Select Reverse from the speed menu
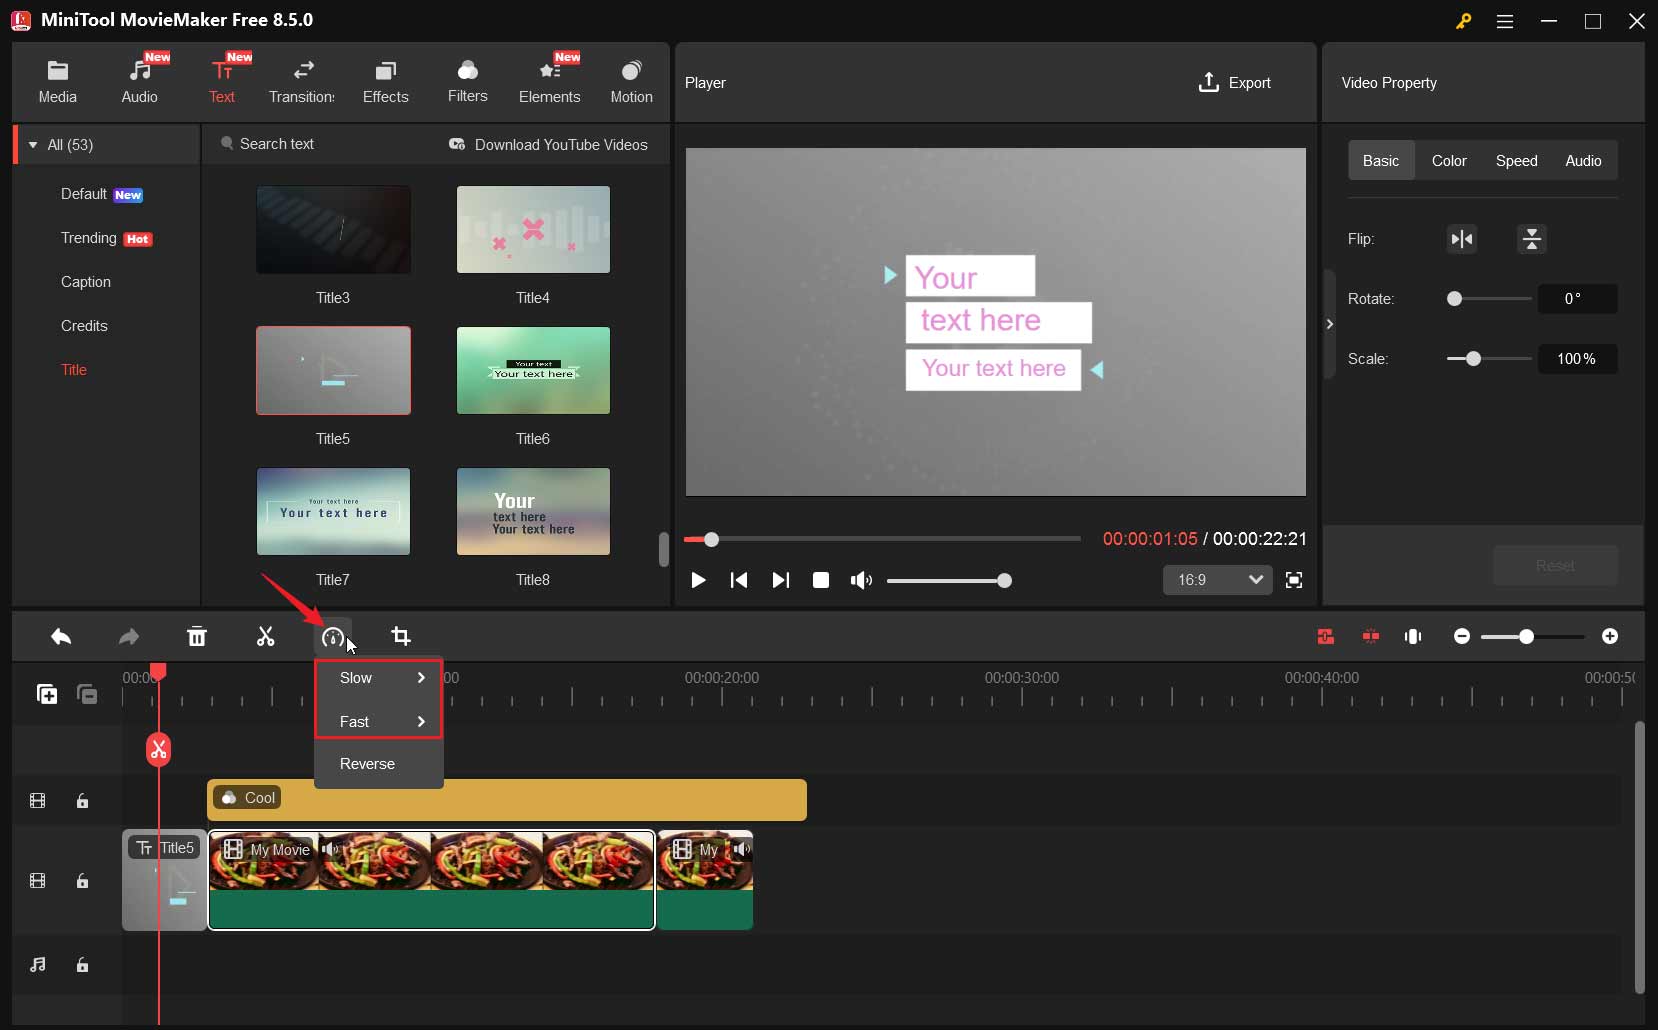The height and width of the screenshot is (1030, 1658). (x=368, y=763)
